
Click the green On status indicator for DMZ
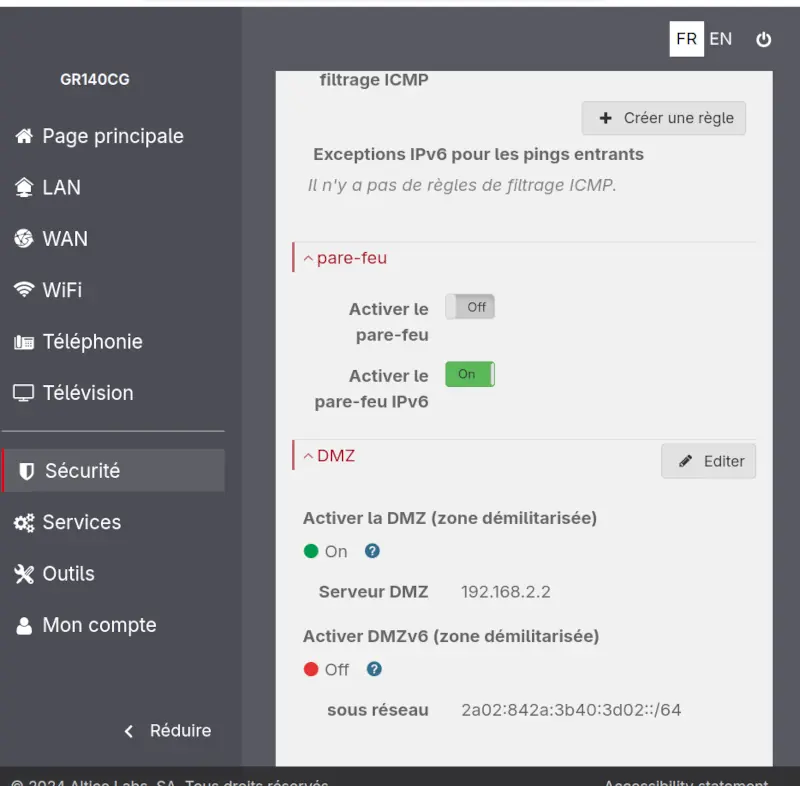(311, 551)
